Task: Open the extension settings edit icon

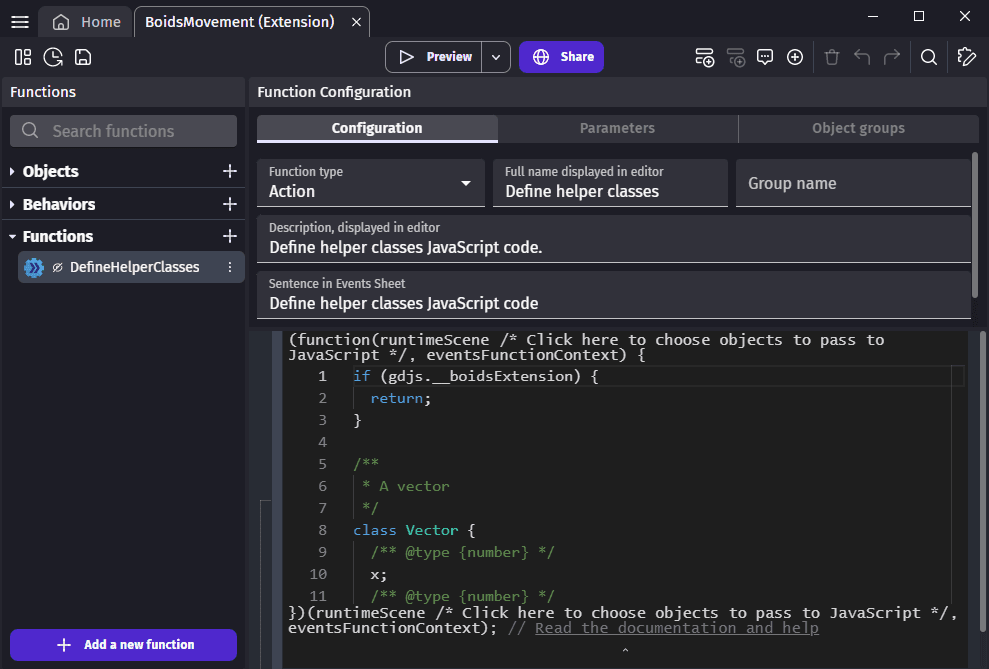Action: tap(966, 57)
